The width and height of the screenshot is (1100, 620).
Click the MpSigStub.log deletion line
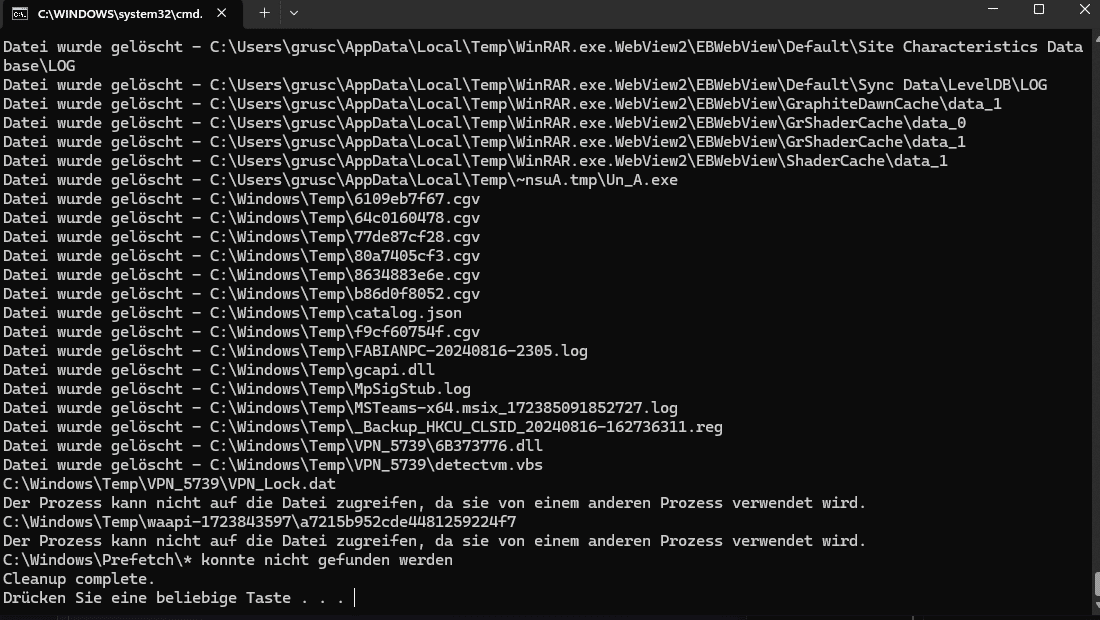click(x=236, y=389)
